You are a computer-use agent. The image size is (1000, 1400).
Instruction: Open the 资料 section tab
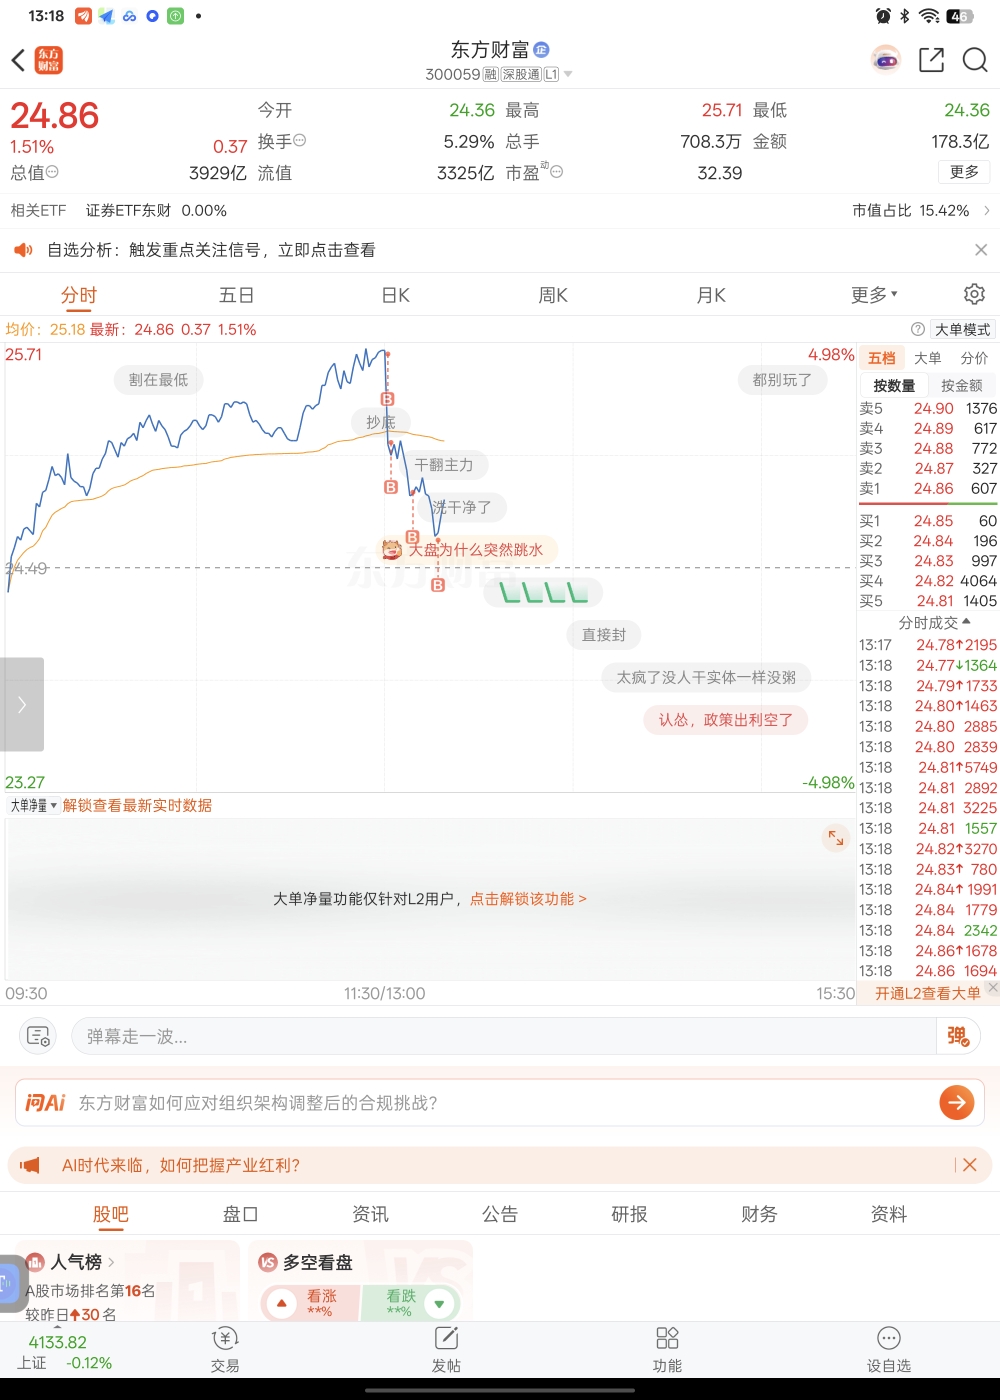pyautogui.click(x=889, y=1214)
